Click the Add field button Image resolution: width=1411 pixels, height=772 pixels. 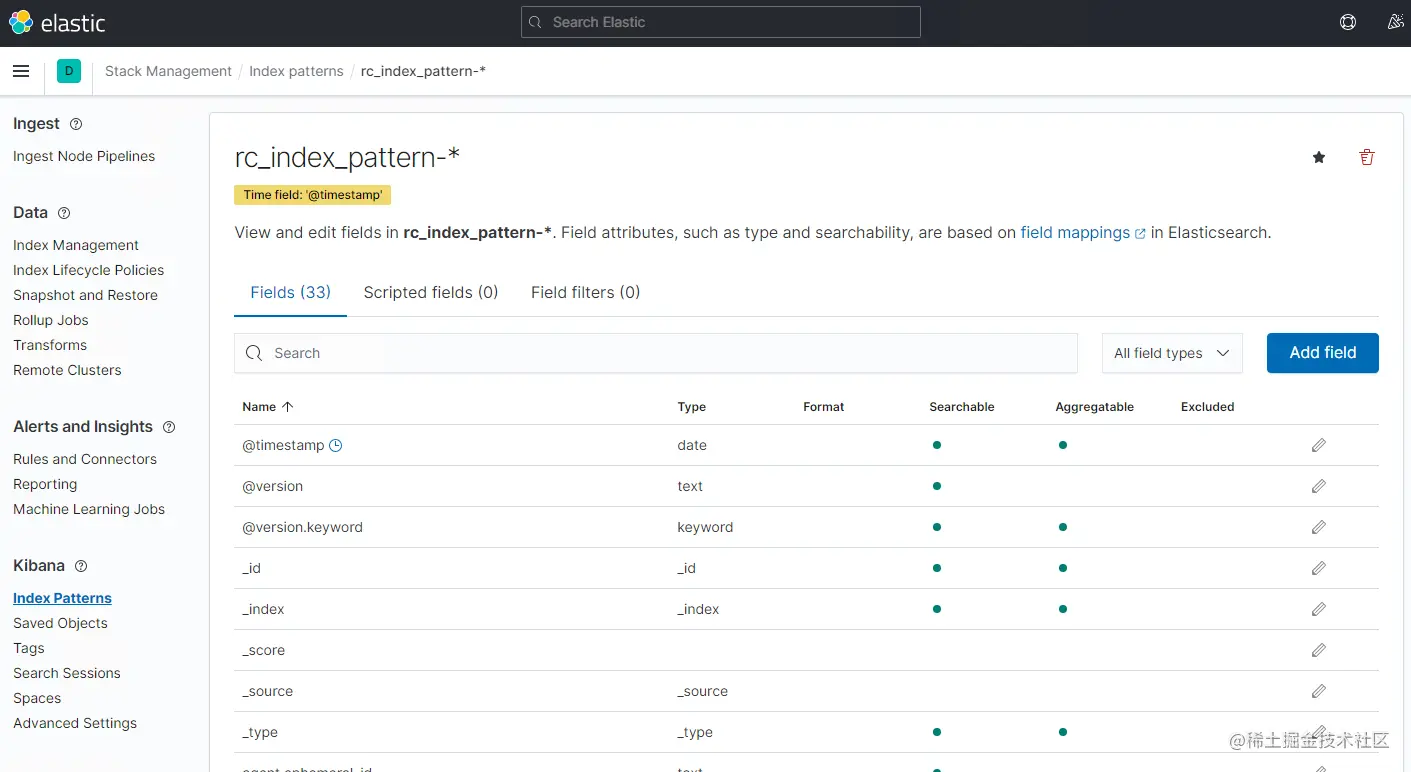[1323, 353]
